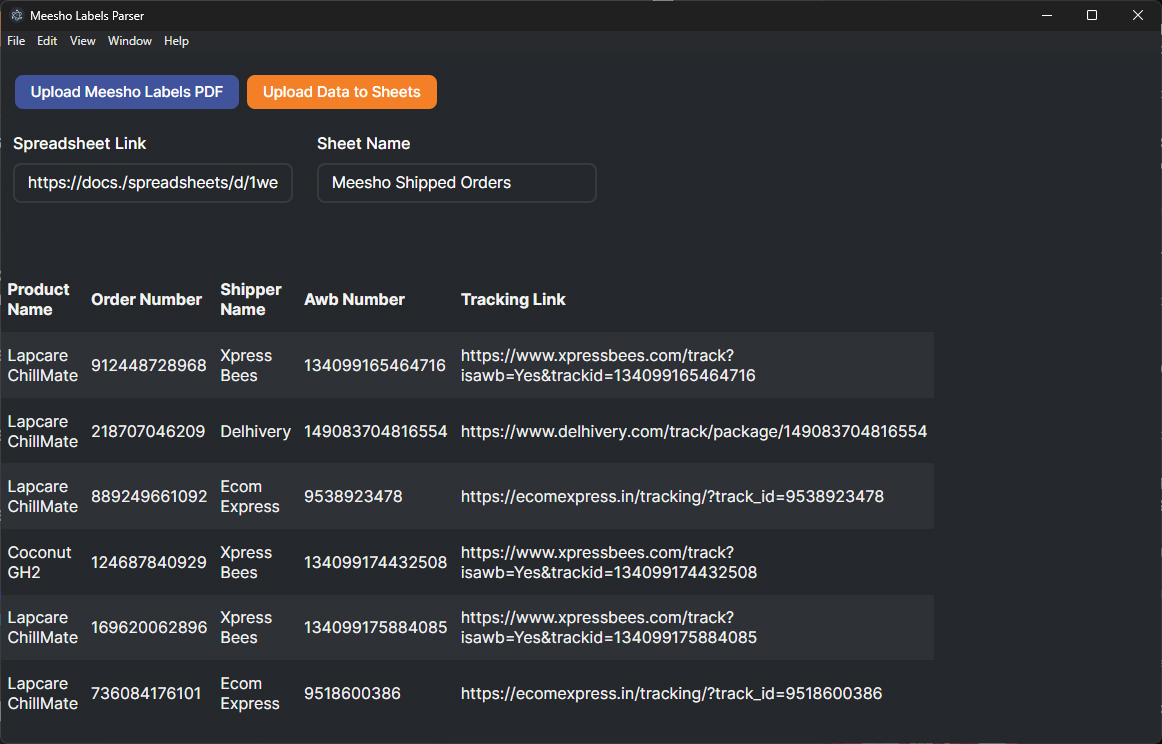Click the Shipper Name column header
This screenshot has width=1162, height=744.
pos(250,299)
